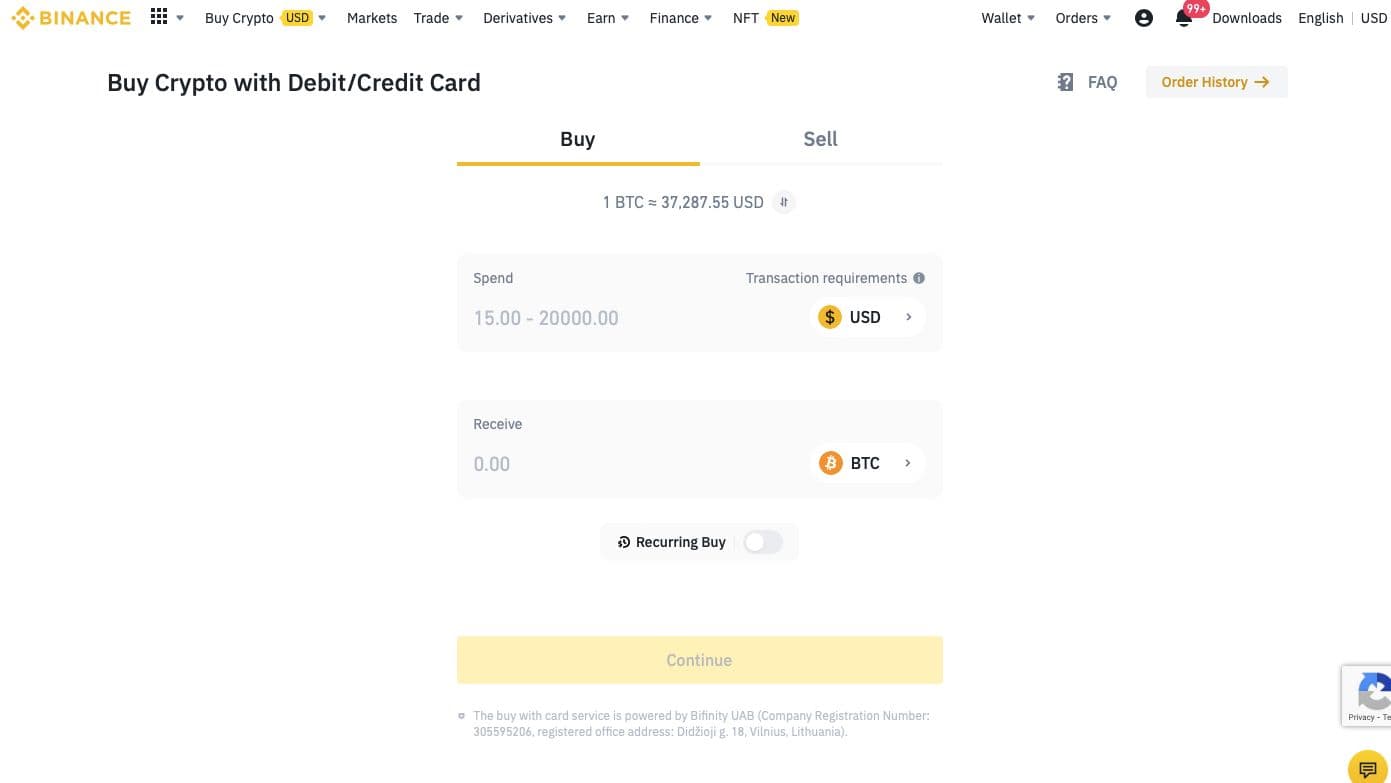Swap the BTC/USD rate direction icon
Screen dimensions: 1391x783
784,202
